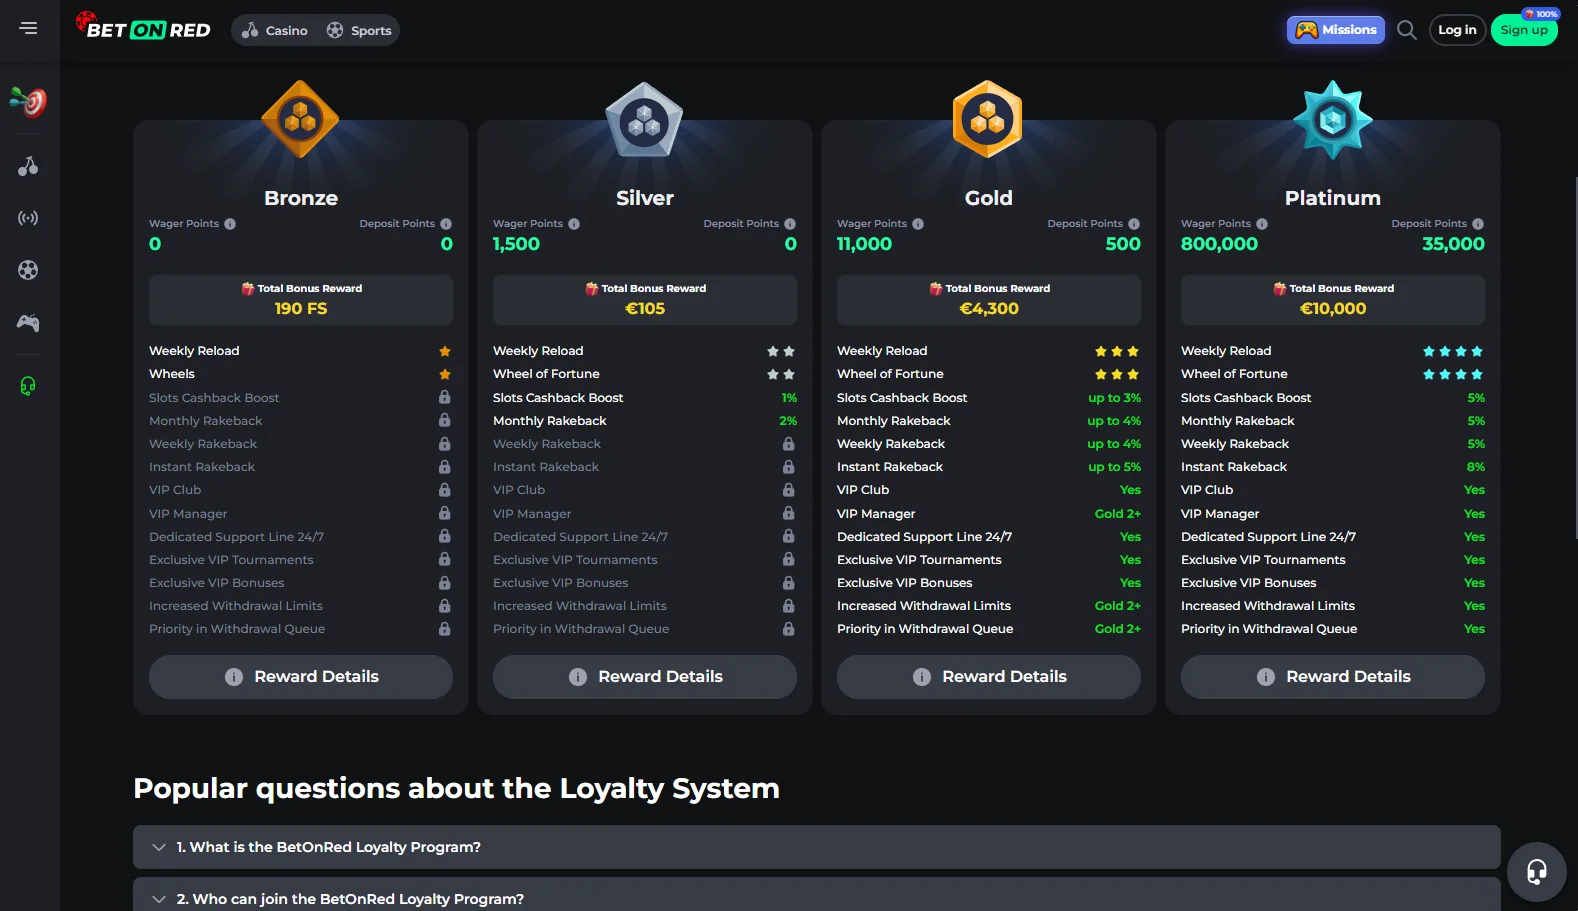1578x911 pixels.
Task: Switch to the Casino tab
Action: [x=275, y=30]
